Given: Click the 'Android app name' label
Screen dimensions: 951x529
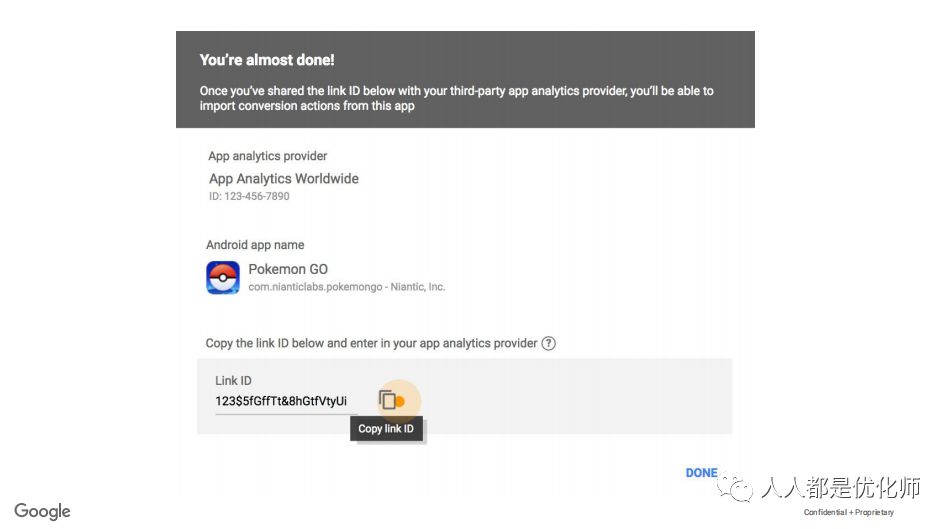Looking at the screenshot, I should click(x=255, y=244).
